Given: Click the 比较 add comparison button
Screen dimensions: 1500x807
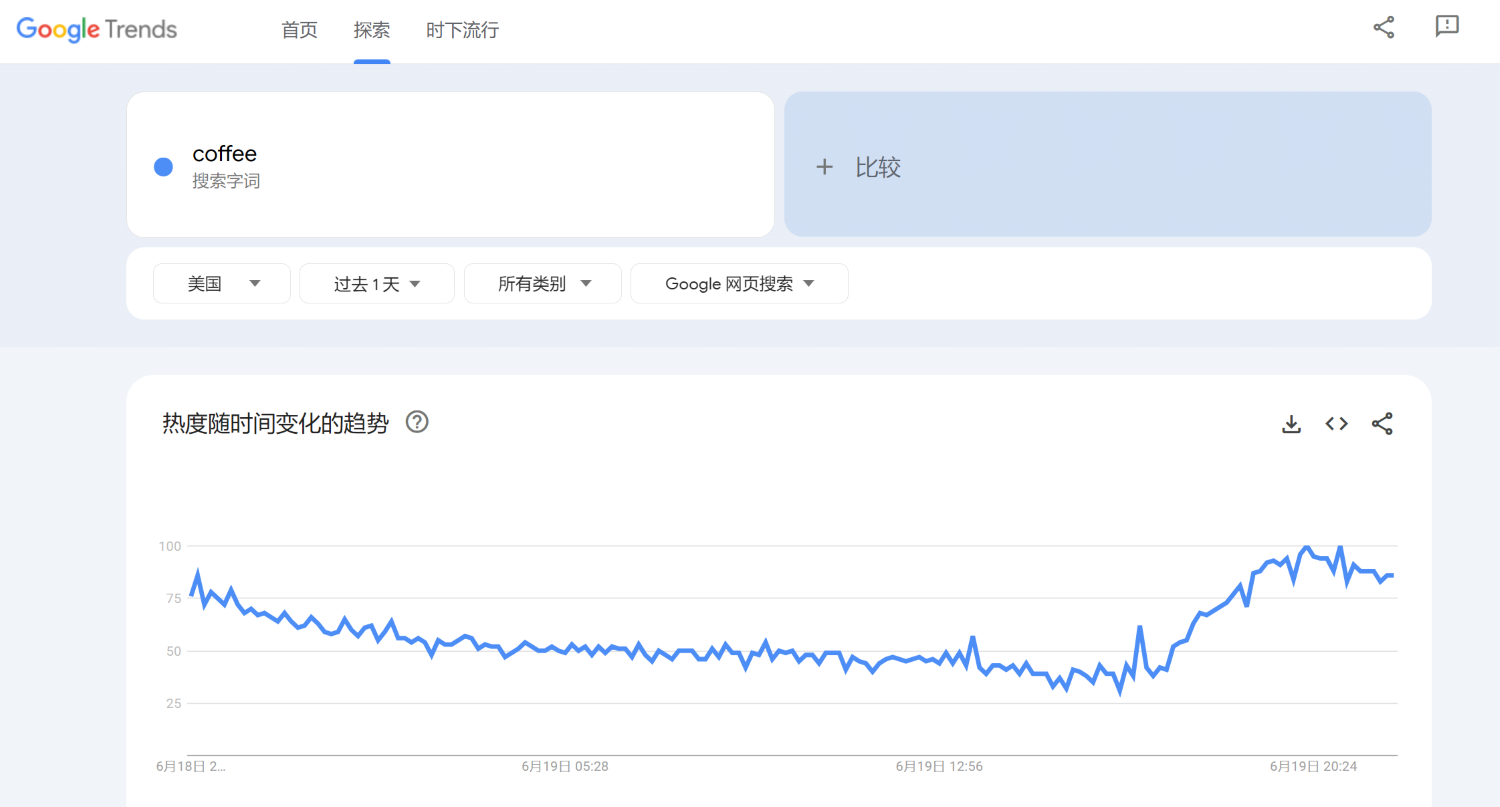Looking at the screenshot, I should click(x=1107, y=165).
